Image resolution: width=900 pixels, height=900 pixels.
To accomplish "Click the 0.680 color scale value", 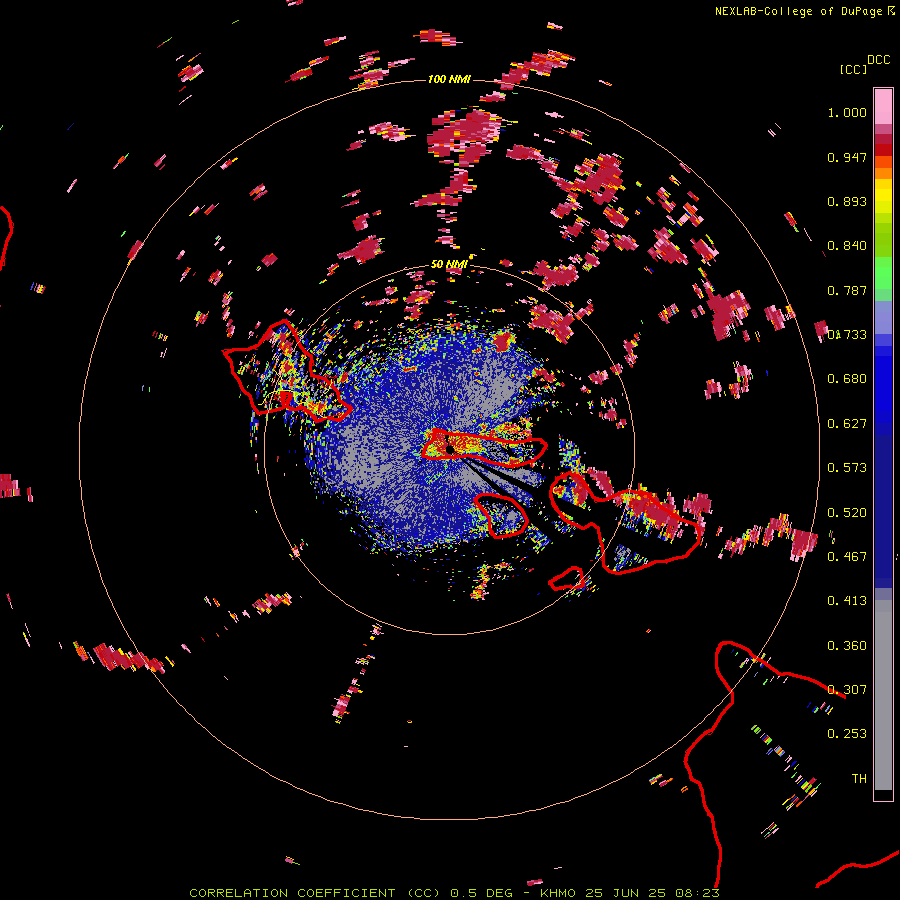I will click(847, 379).
